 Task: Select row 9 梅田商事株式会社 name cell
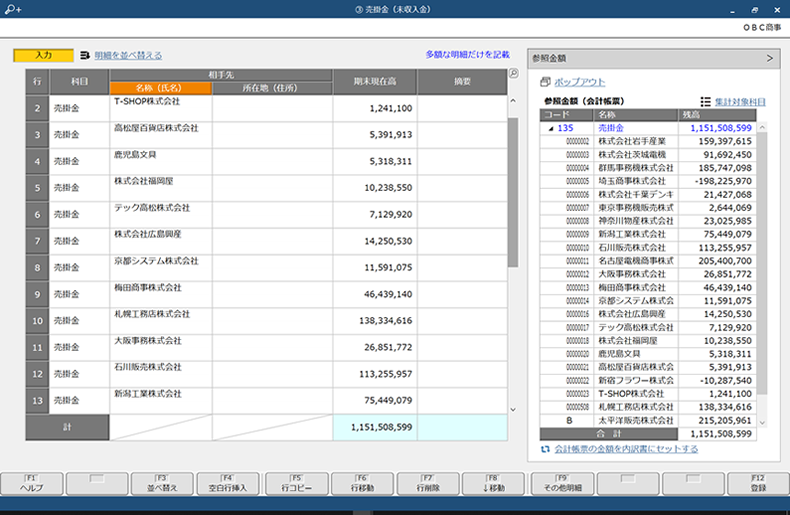tap(161, 295)
